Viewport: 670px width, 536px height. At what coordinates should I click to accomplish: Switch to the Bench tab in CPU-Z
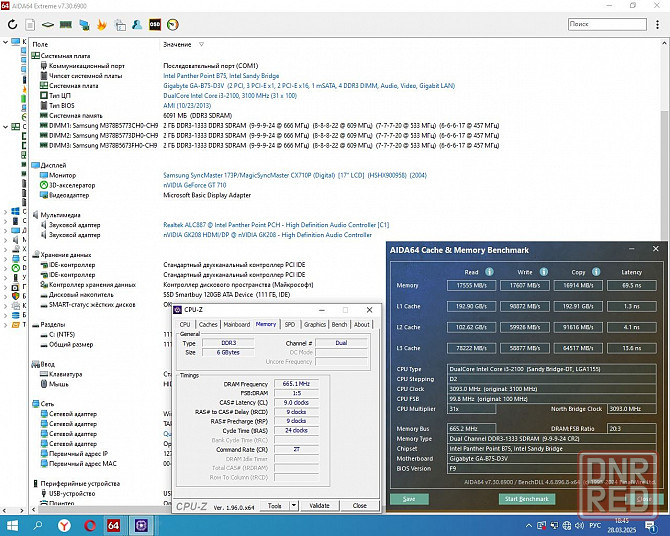(339, 324)
